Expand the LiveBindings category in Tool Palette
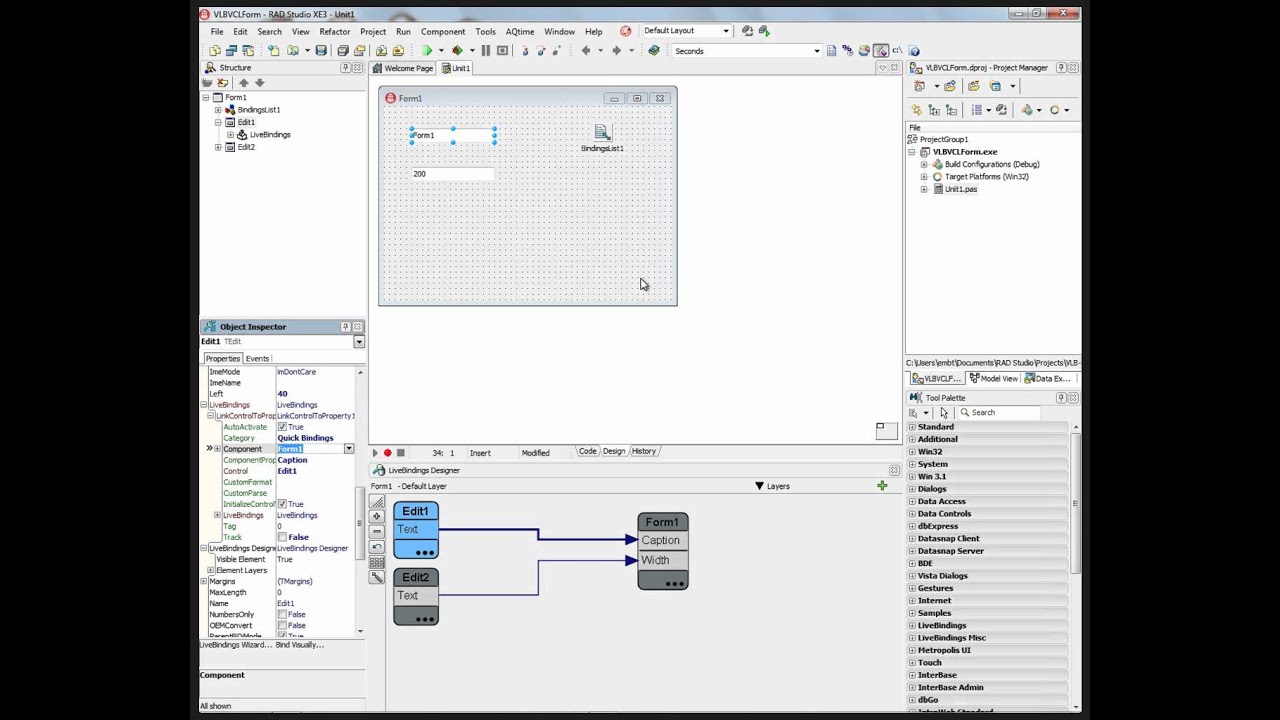 pyautogui.click(x=912, y=625)
